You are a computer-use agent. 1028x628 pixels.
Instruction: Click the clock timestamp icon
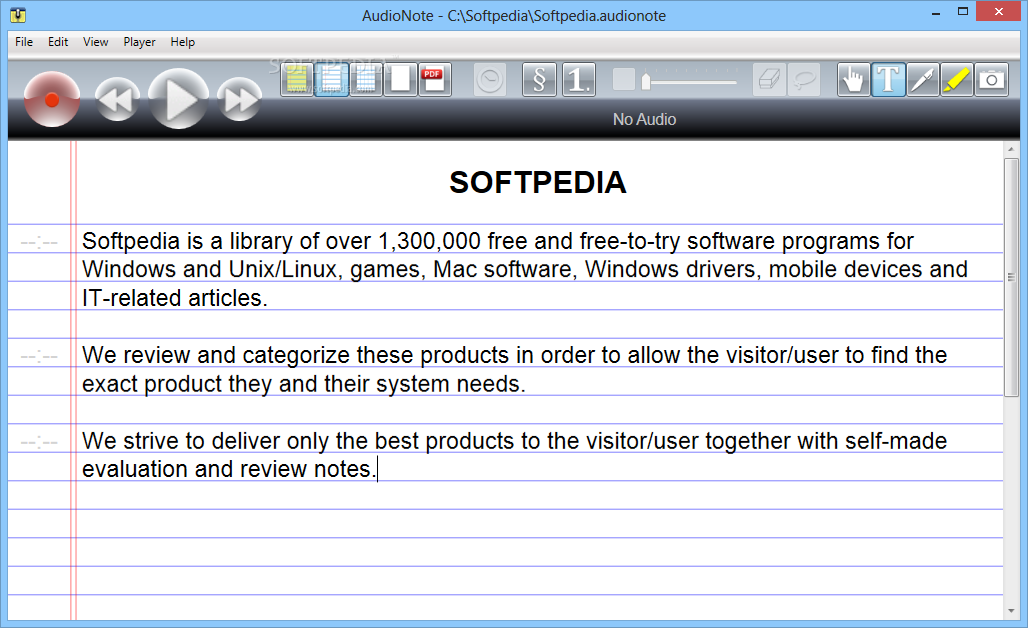point(490,80)
